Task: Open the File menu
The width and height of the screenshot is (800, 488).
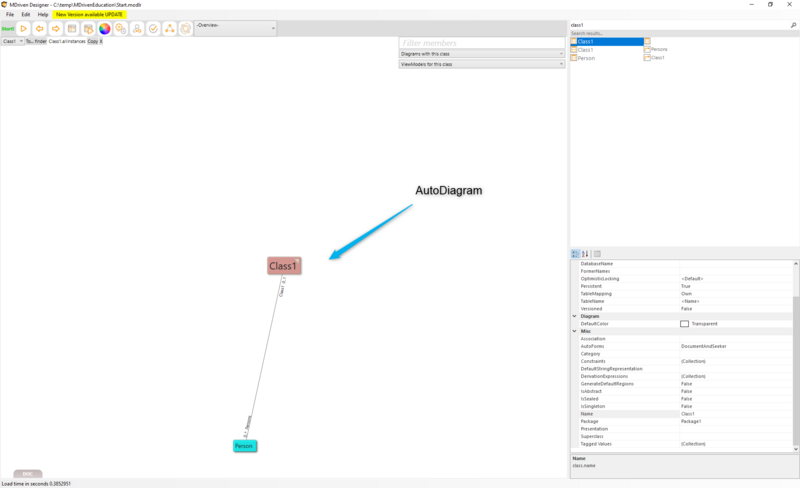Action: click(10, 15)
